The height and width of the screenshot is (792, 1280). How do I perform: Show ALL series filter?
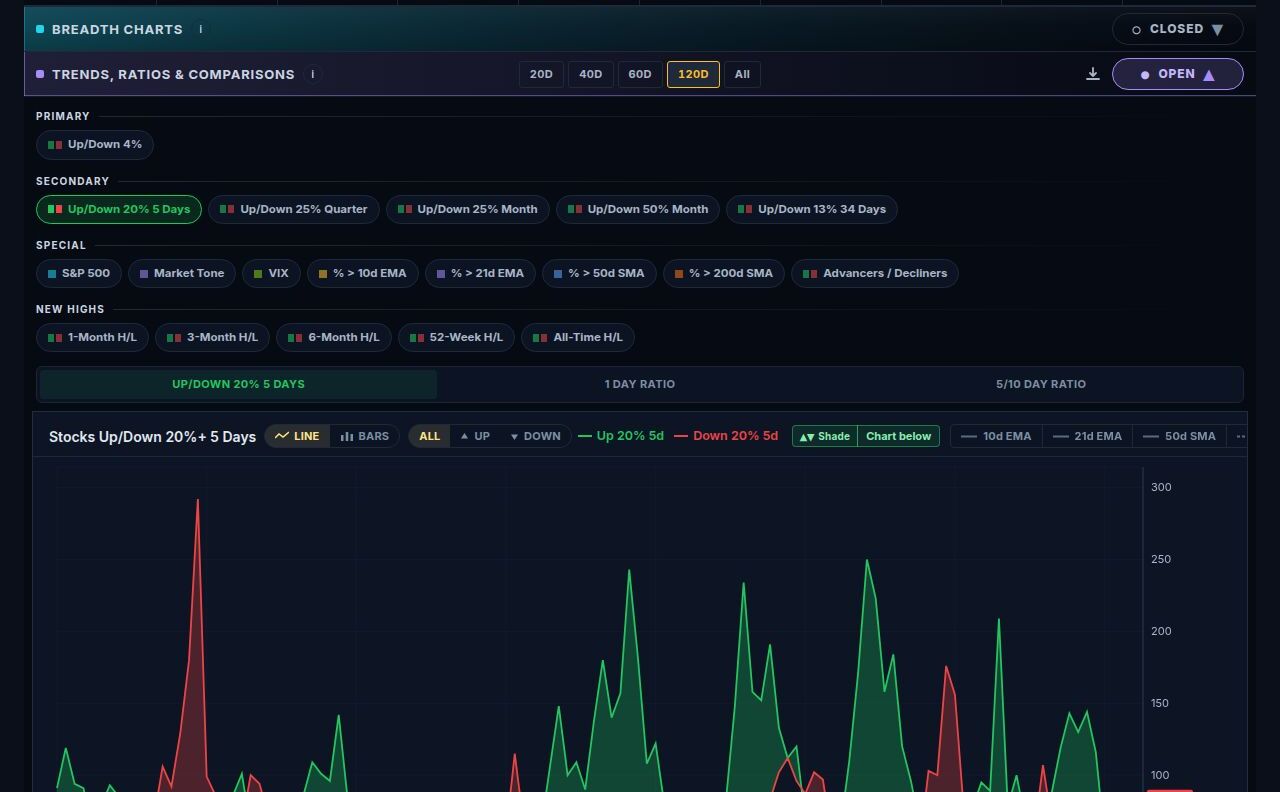coord(429,436)
